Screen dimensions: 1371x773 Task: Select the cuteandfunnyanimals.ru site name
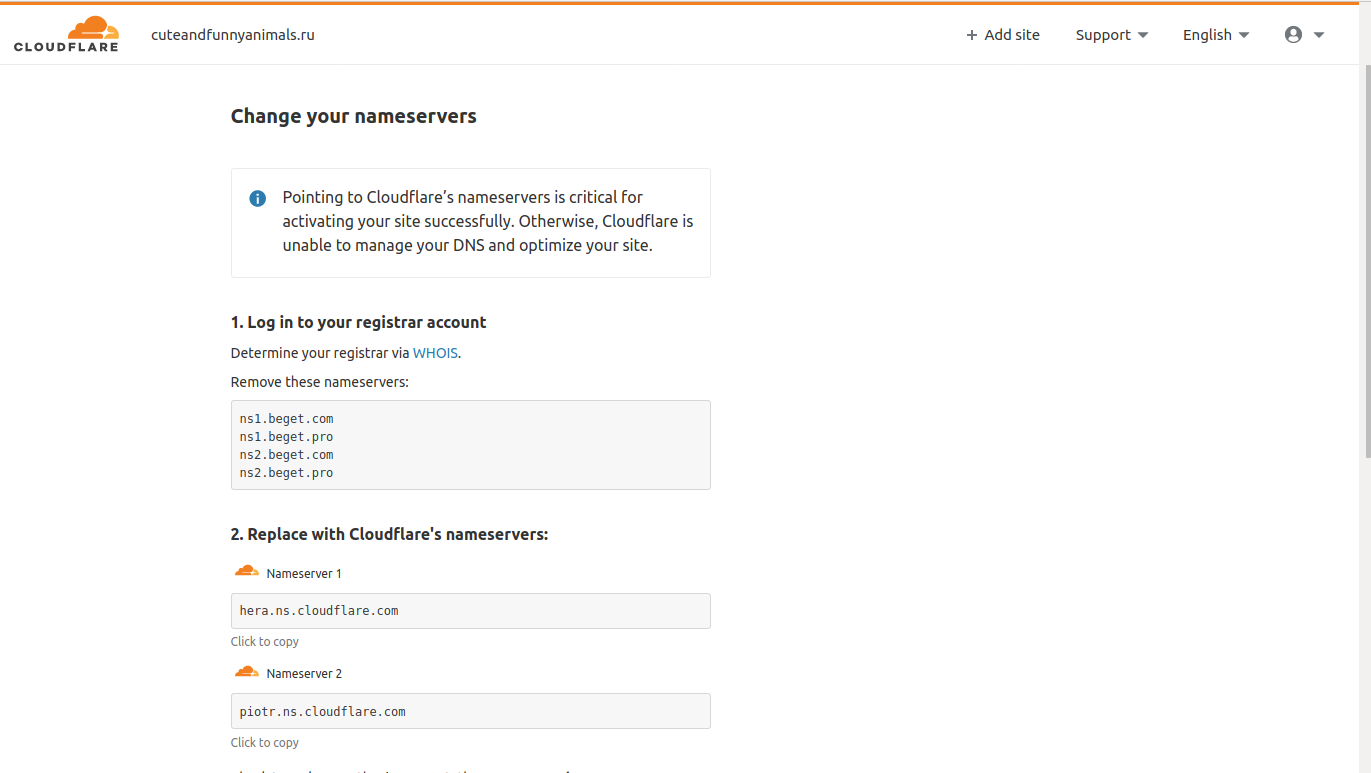tap(233, 35)
